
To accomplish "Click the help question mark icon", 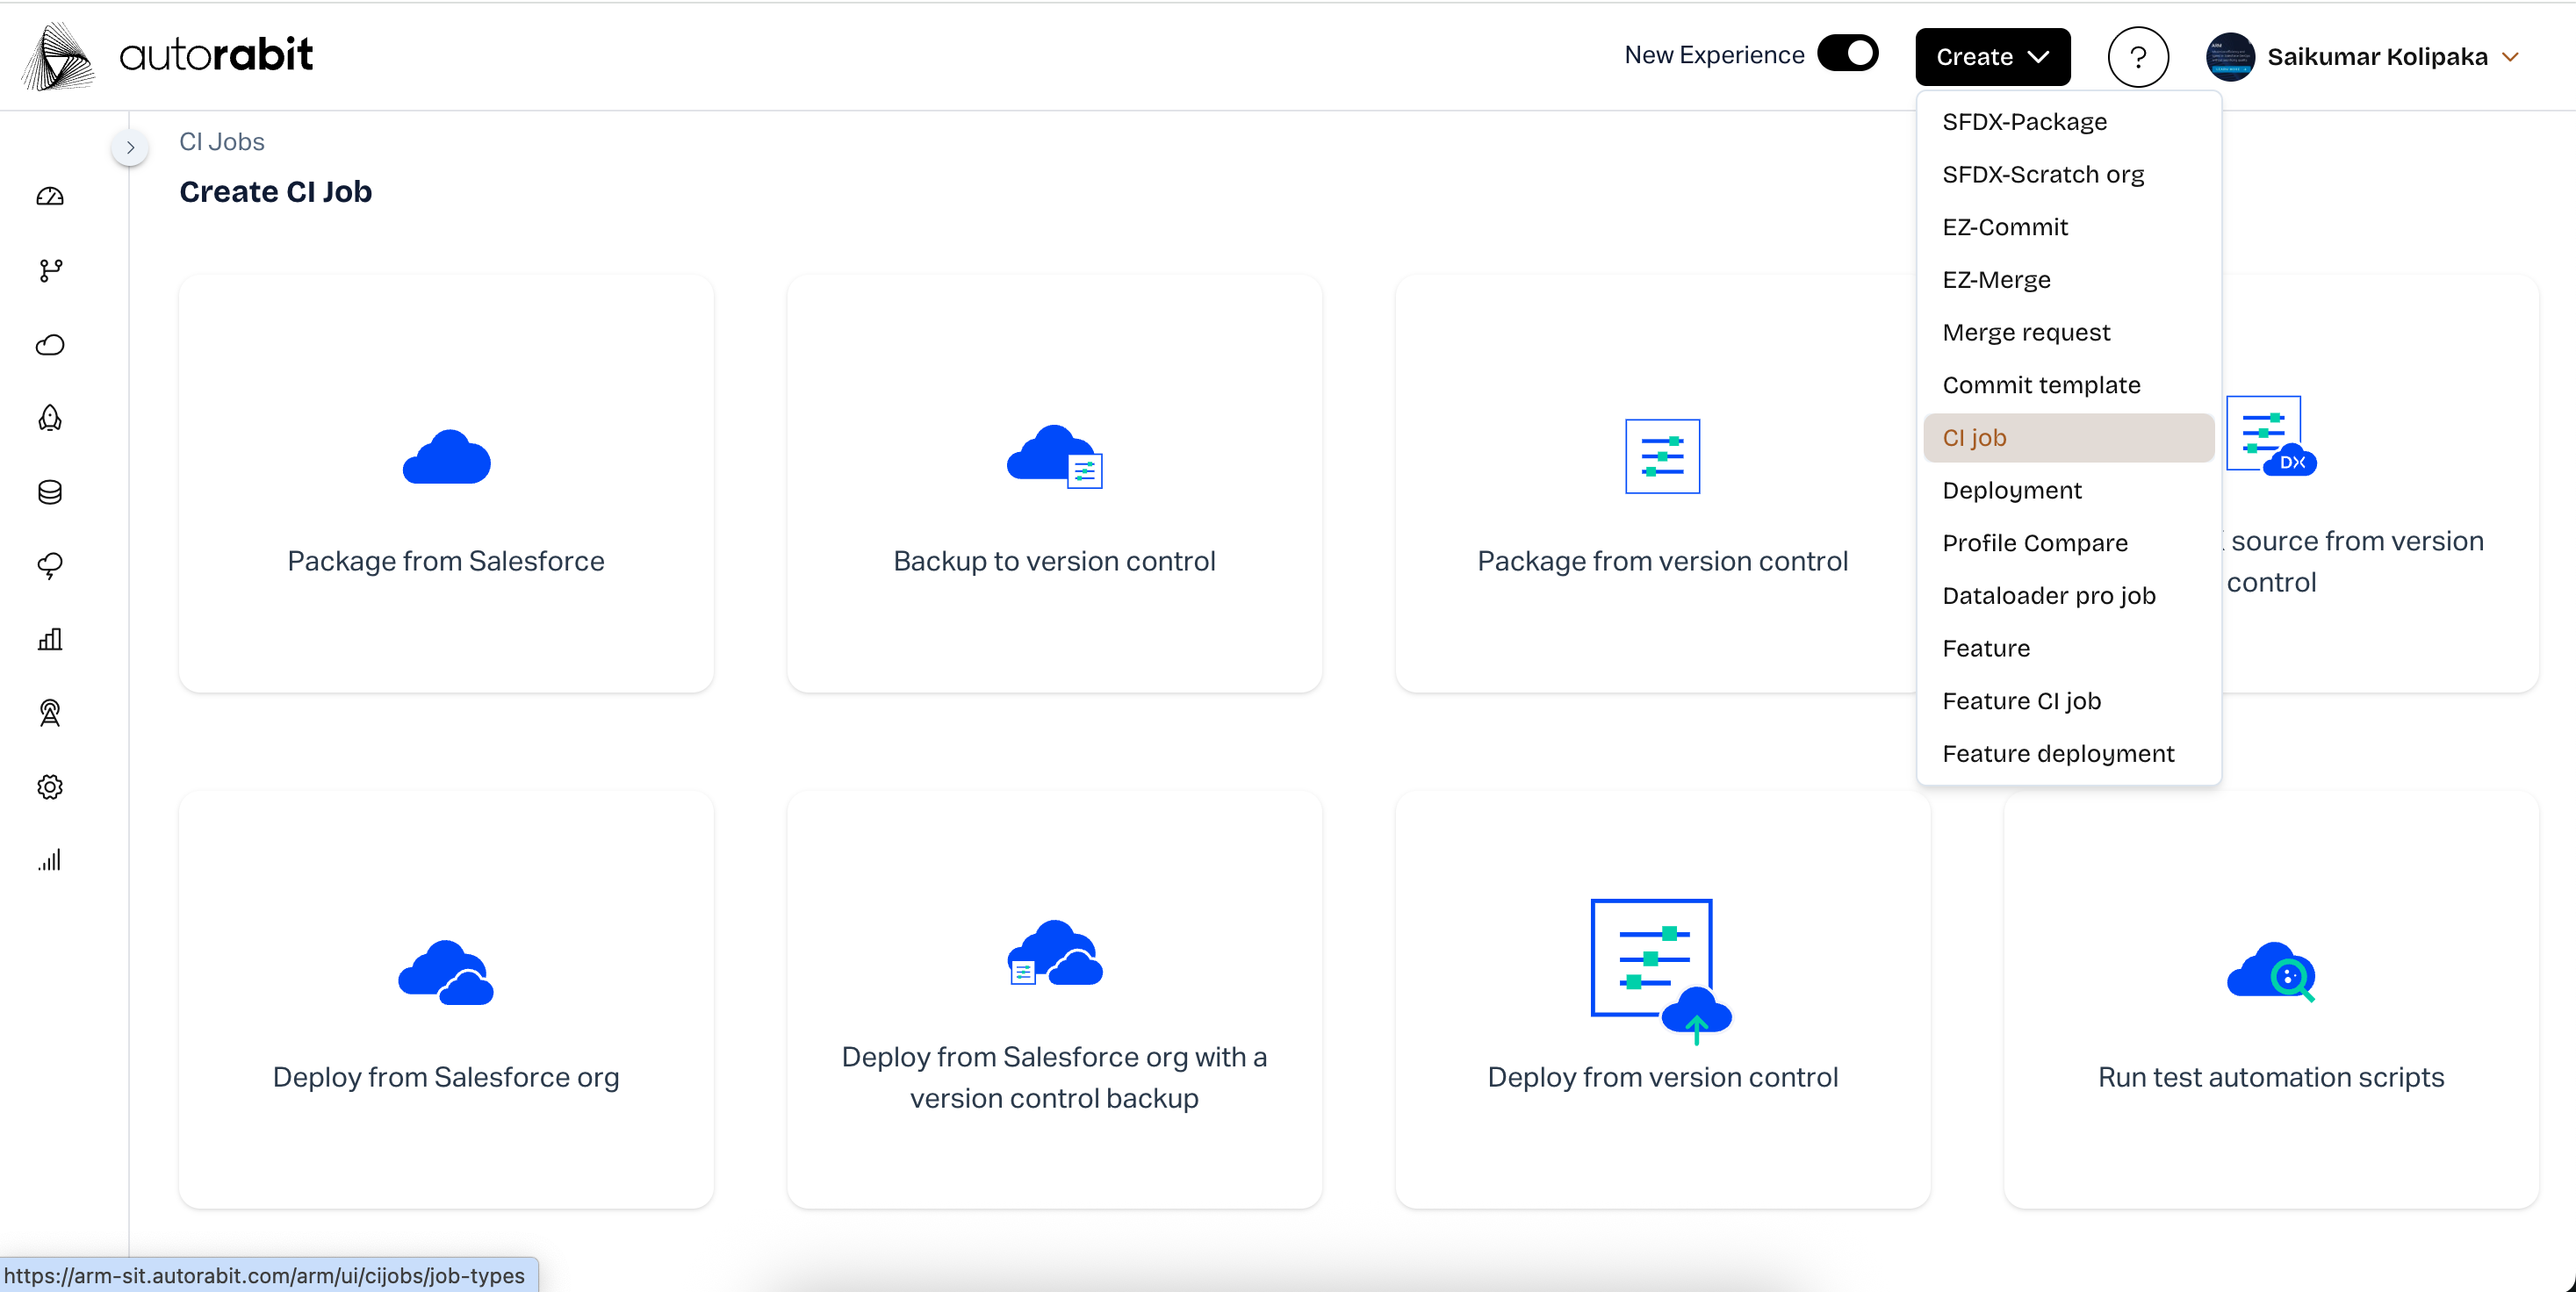I will (2137, 57).
